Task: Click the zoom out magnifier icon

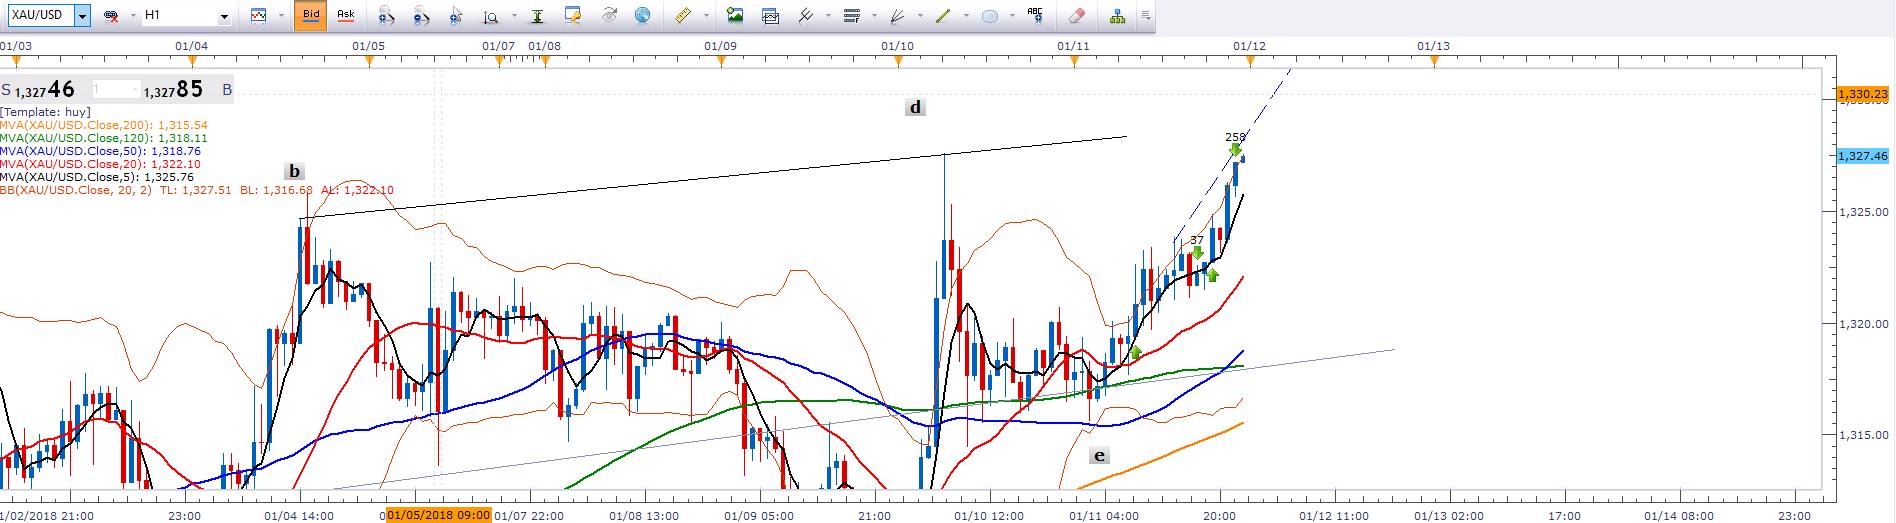Action: point(421,16)
